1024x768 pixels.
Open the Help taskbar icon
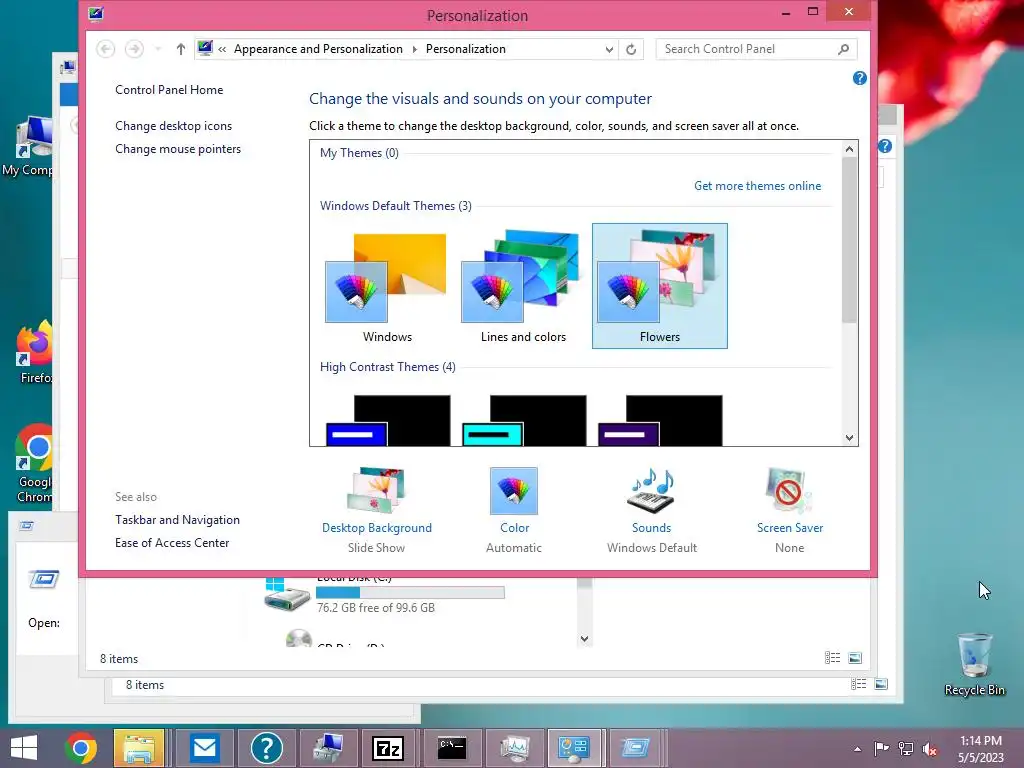tap(266, 748)
